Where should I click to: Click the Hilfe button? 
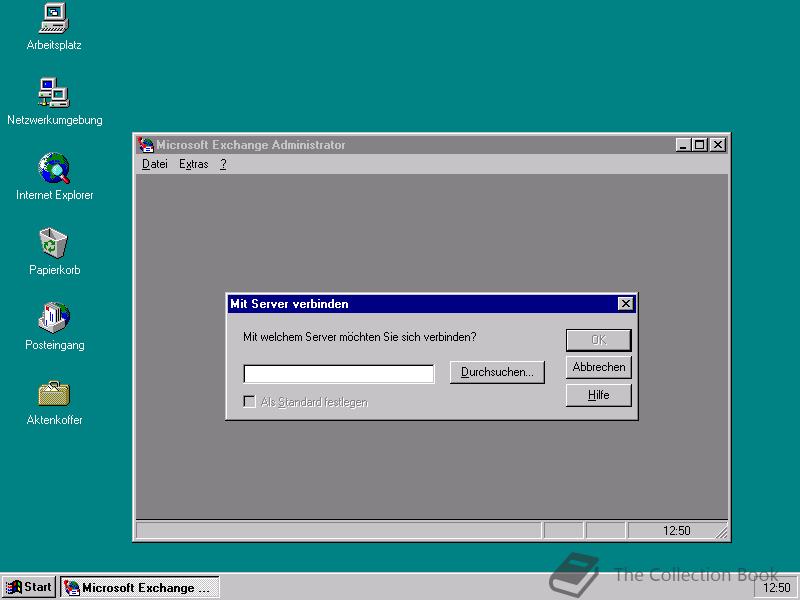(x=598, y=395)
